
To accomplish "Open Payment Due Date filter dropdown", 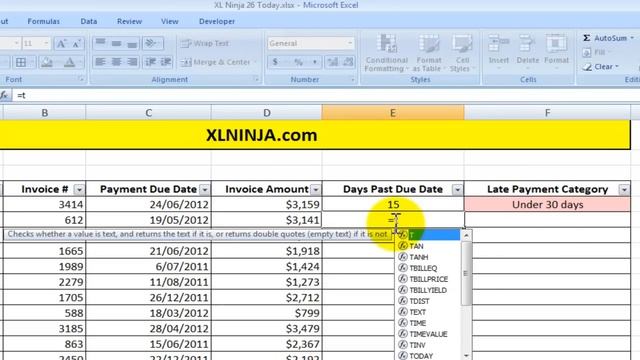I will coord(204,190).
